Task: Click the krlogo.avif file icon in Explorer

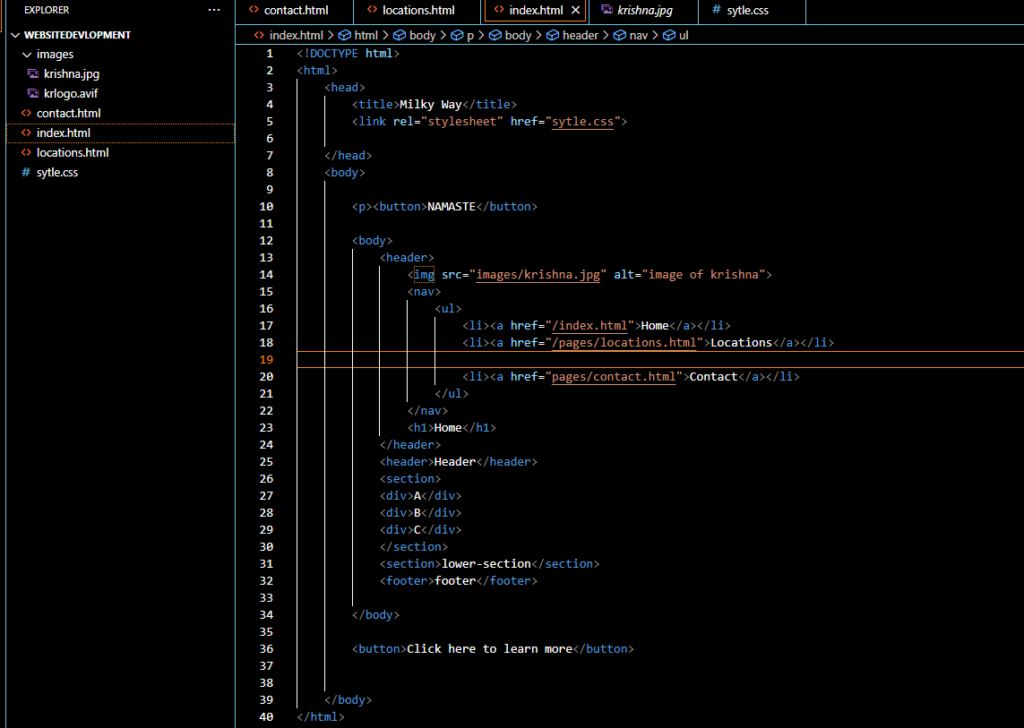Action: pos(33,93)
